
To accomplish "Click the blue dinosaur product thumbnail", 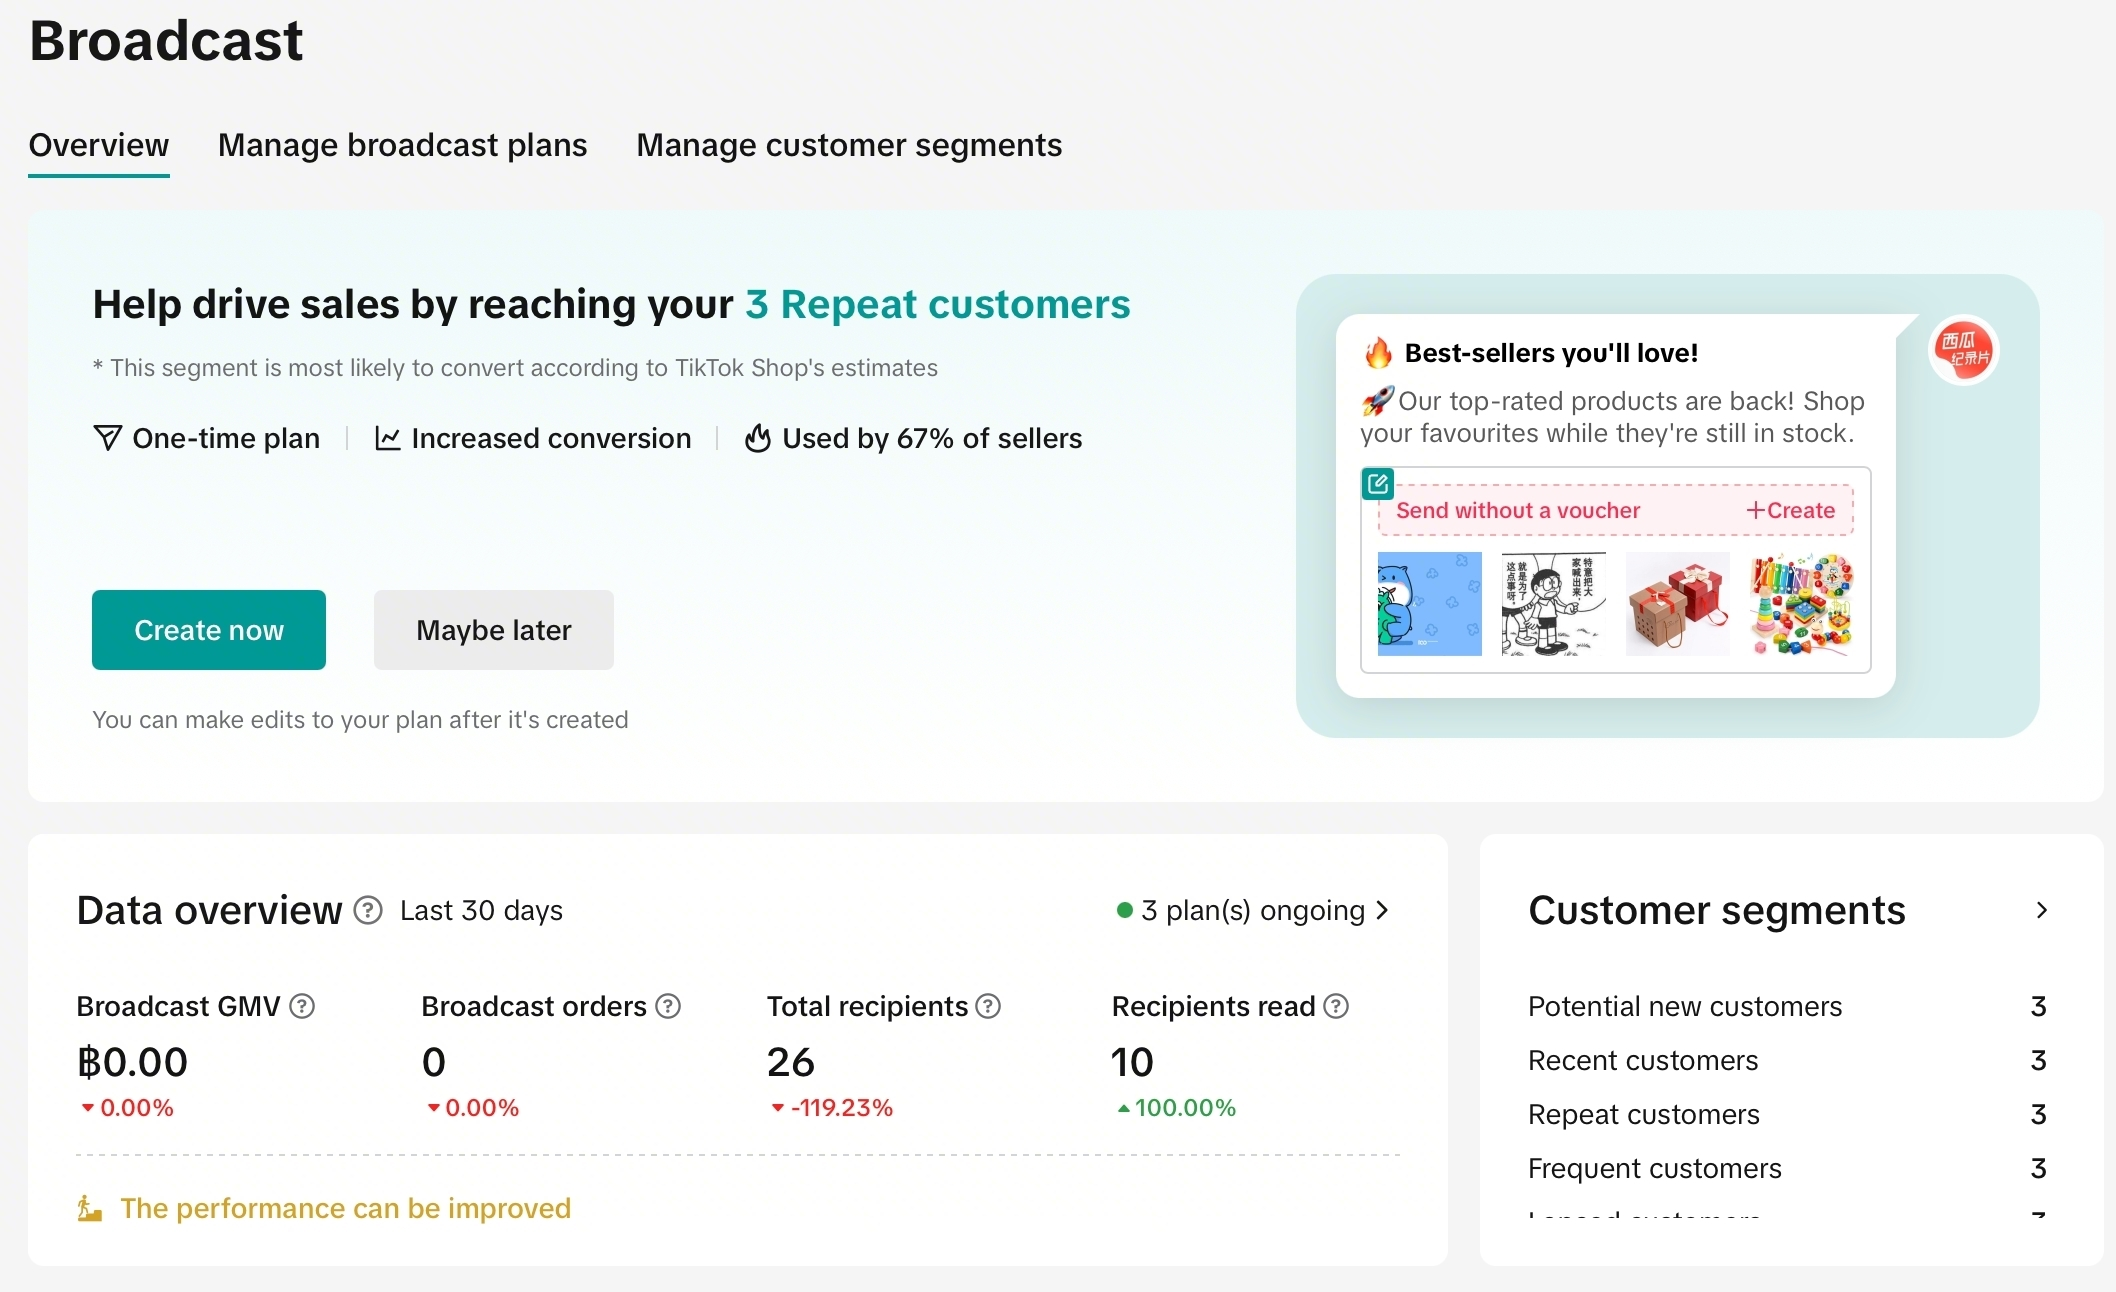I will [x=1429, y=604].
